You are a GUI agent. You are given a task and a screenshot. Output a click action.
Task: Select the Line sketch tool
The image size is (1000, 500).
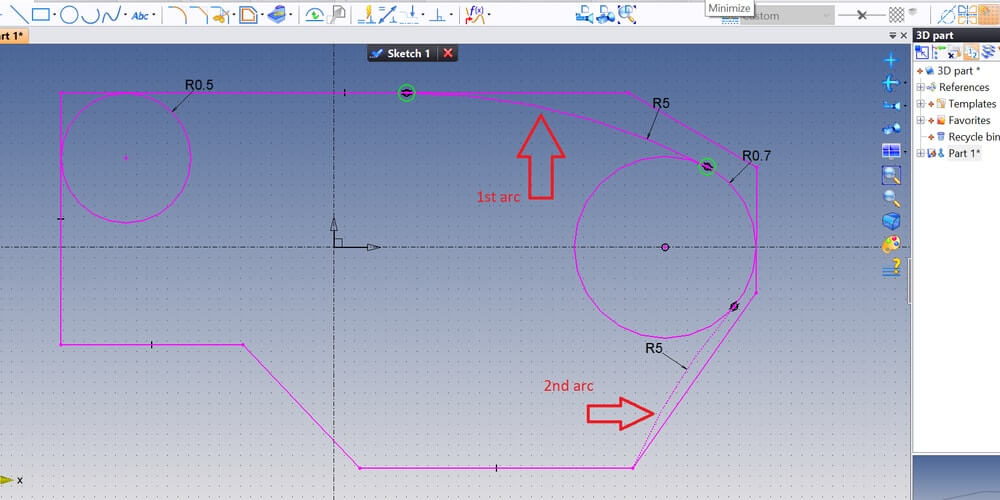point(19,15)
